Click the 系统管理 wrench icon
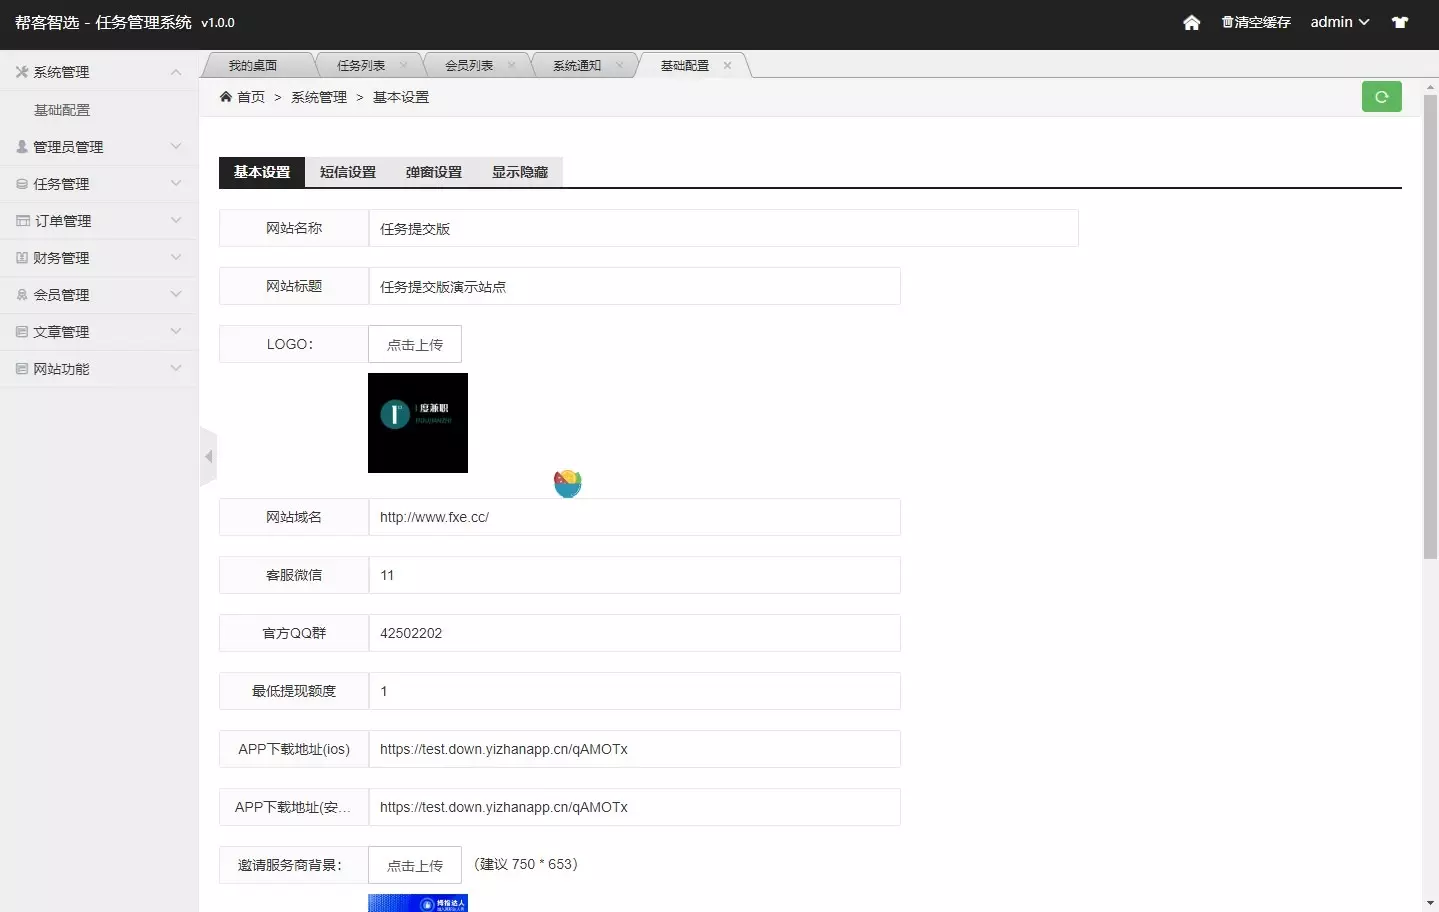The width and height of the screenshot is (1439, 912). point(22,72)
